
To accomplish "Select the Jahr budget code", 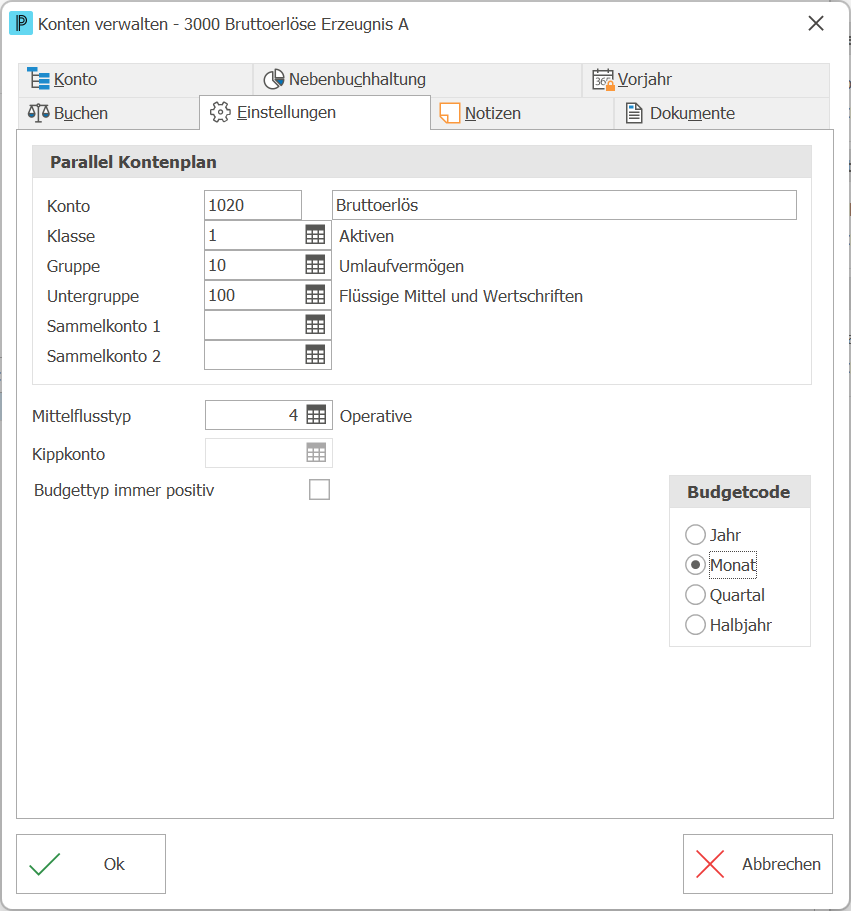I will point(695,535).
